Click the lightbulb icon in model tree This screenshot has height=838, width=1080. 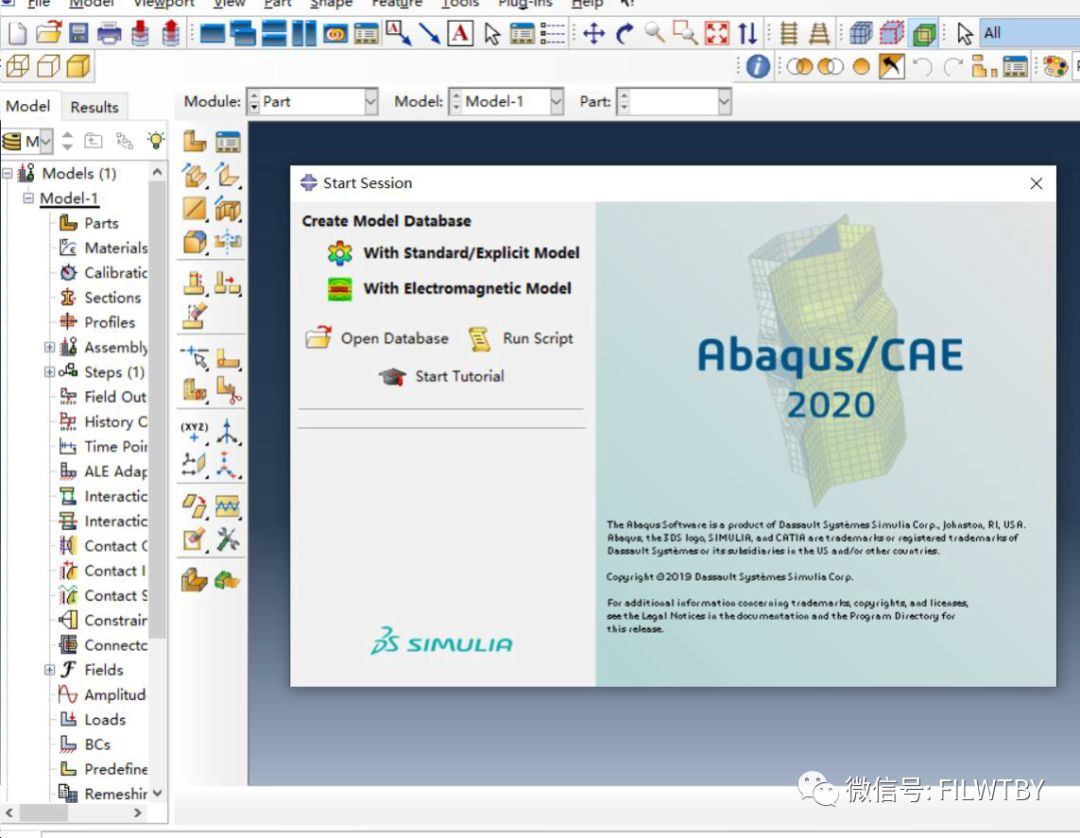pyautogui.click(x=156, y=140)
